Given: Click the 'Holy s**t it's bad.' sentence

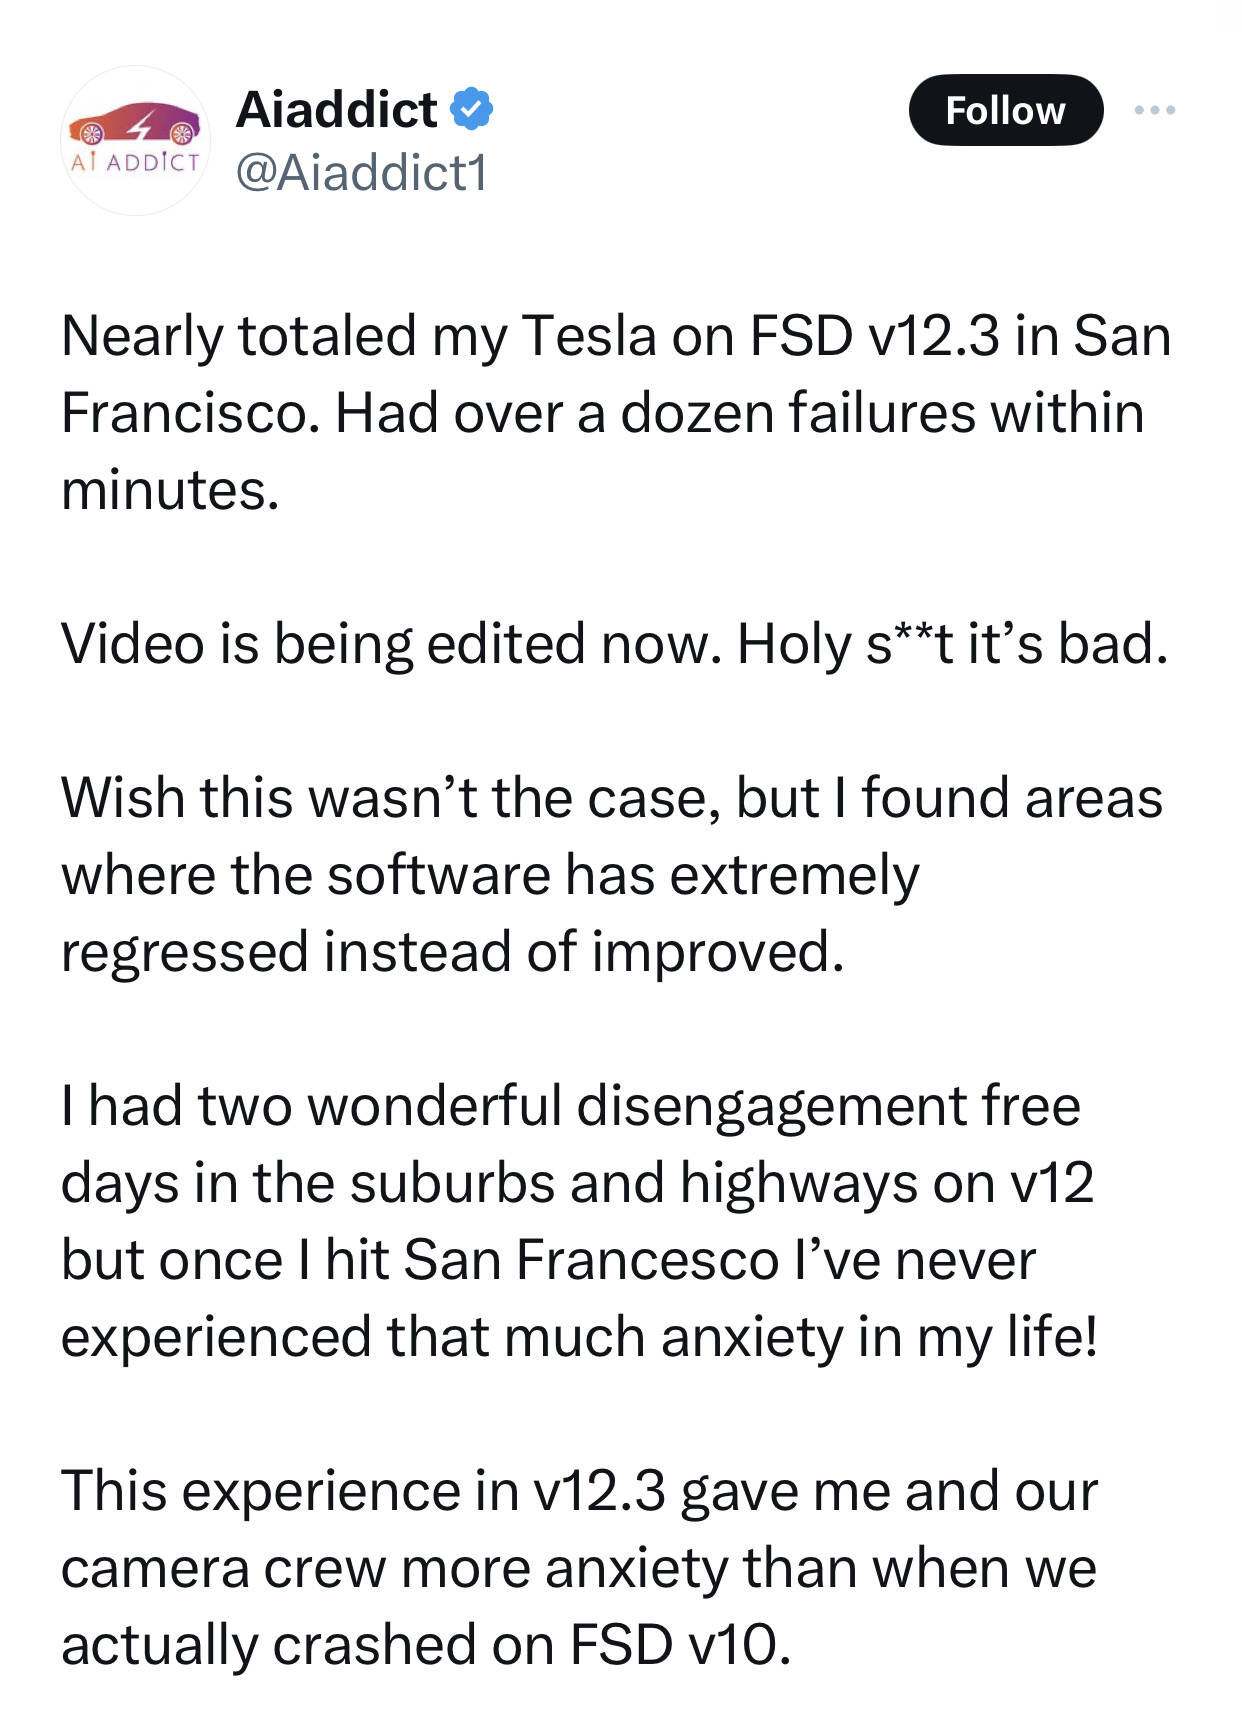Looking at the screenshot, I should pos(953,644).
